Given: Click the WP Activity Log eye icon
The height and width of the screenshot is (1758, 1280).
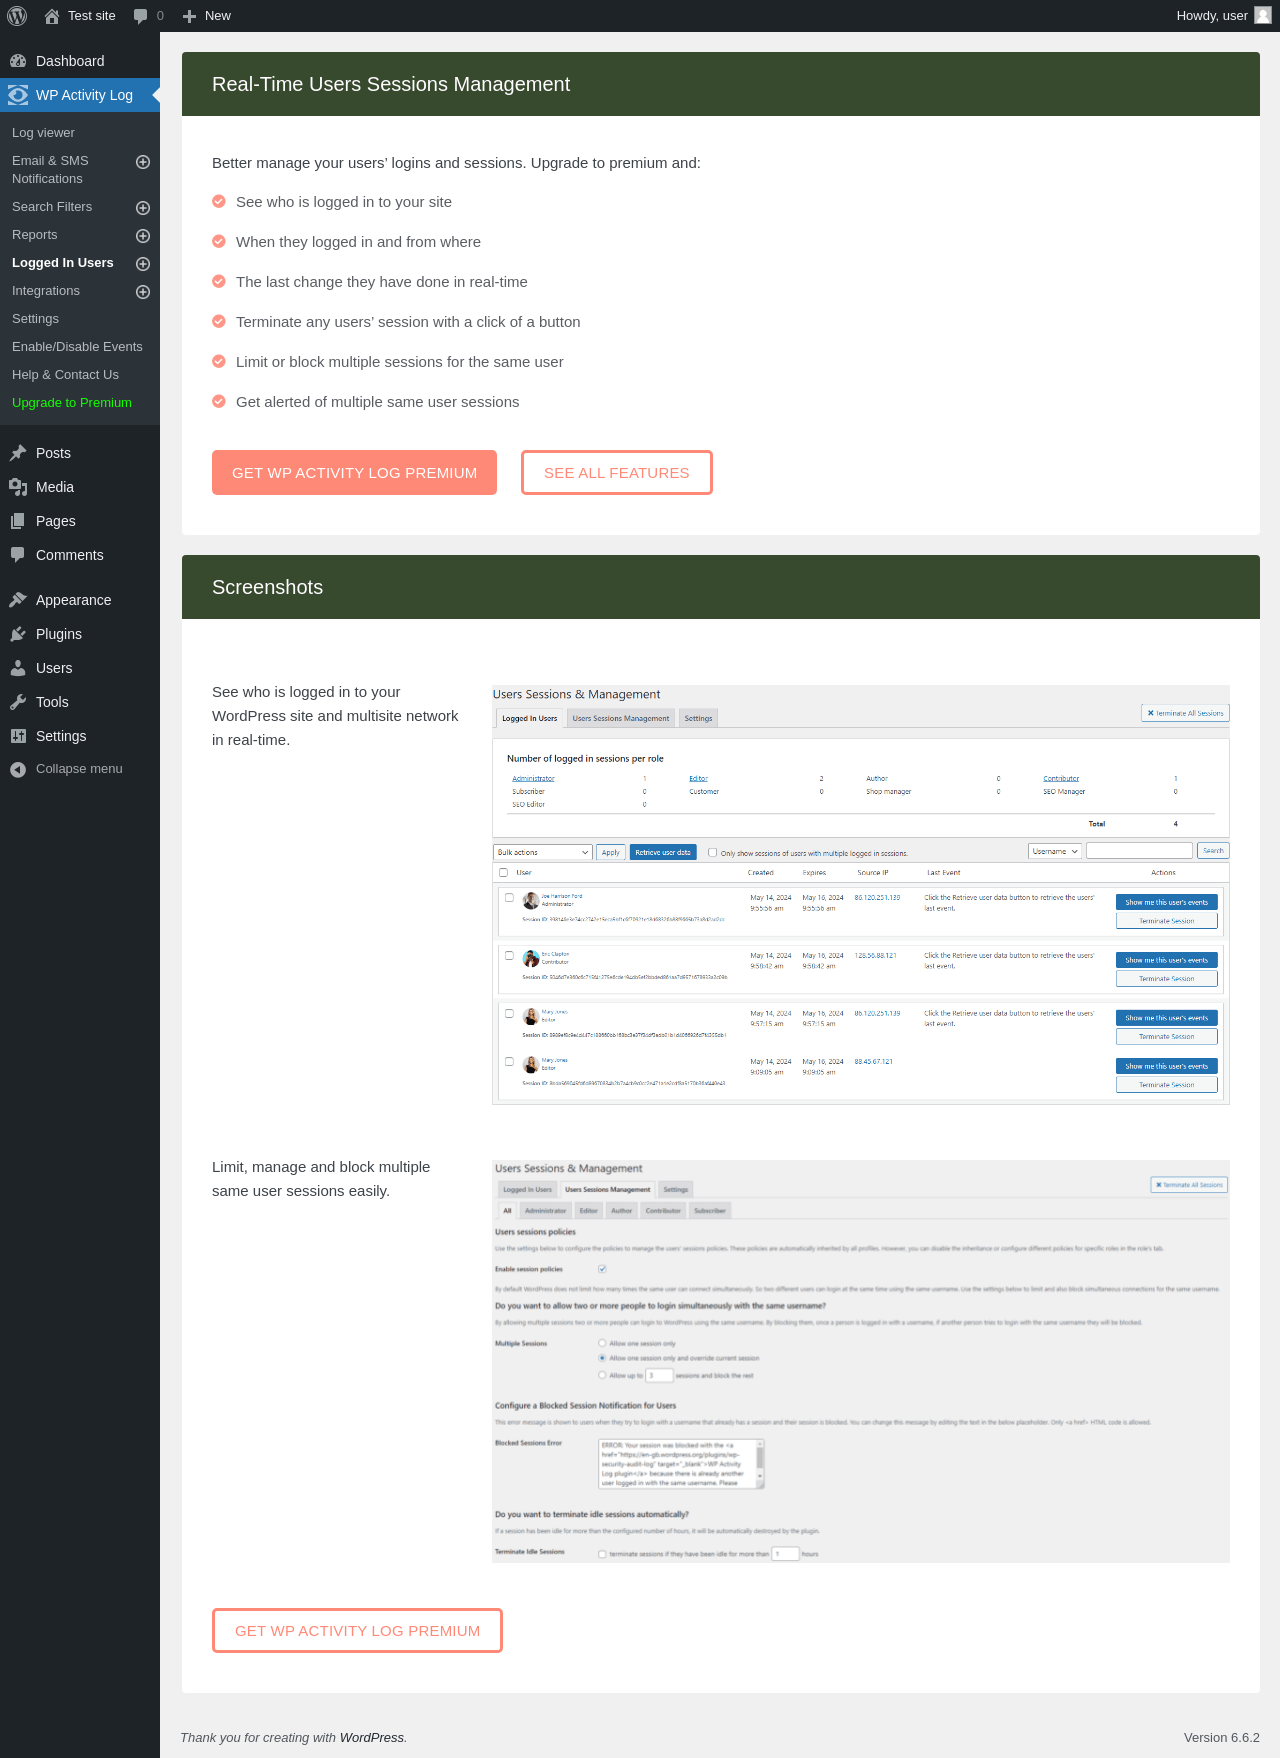Looking at the screenshot, I should pos(18,95).
